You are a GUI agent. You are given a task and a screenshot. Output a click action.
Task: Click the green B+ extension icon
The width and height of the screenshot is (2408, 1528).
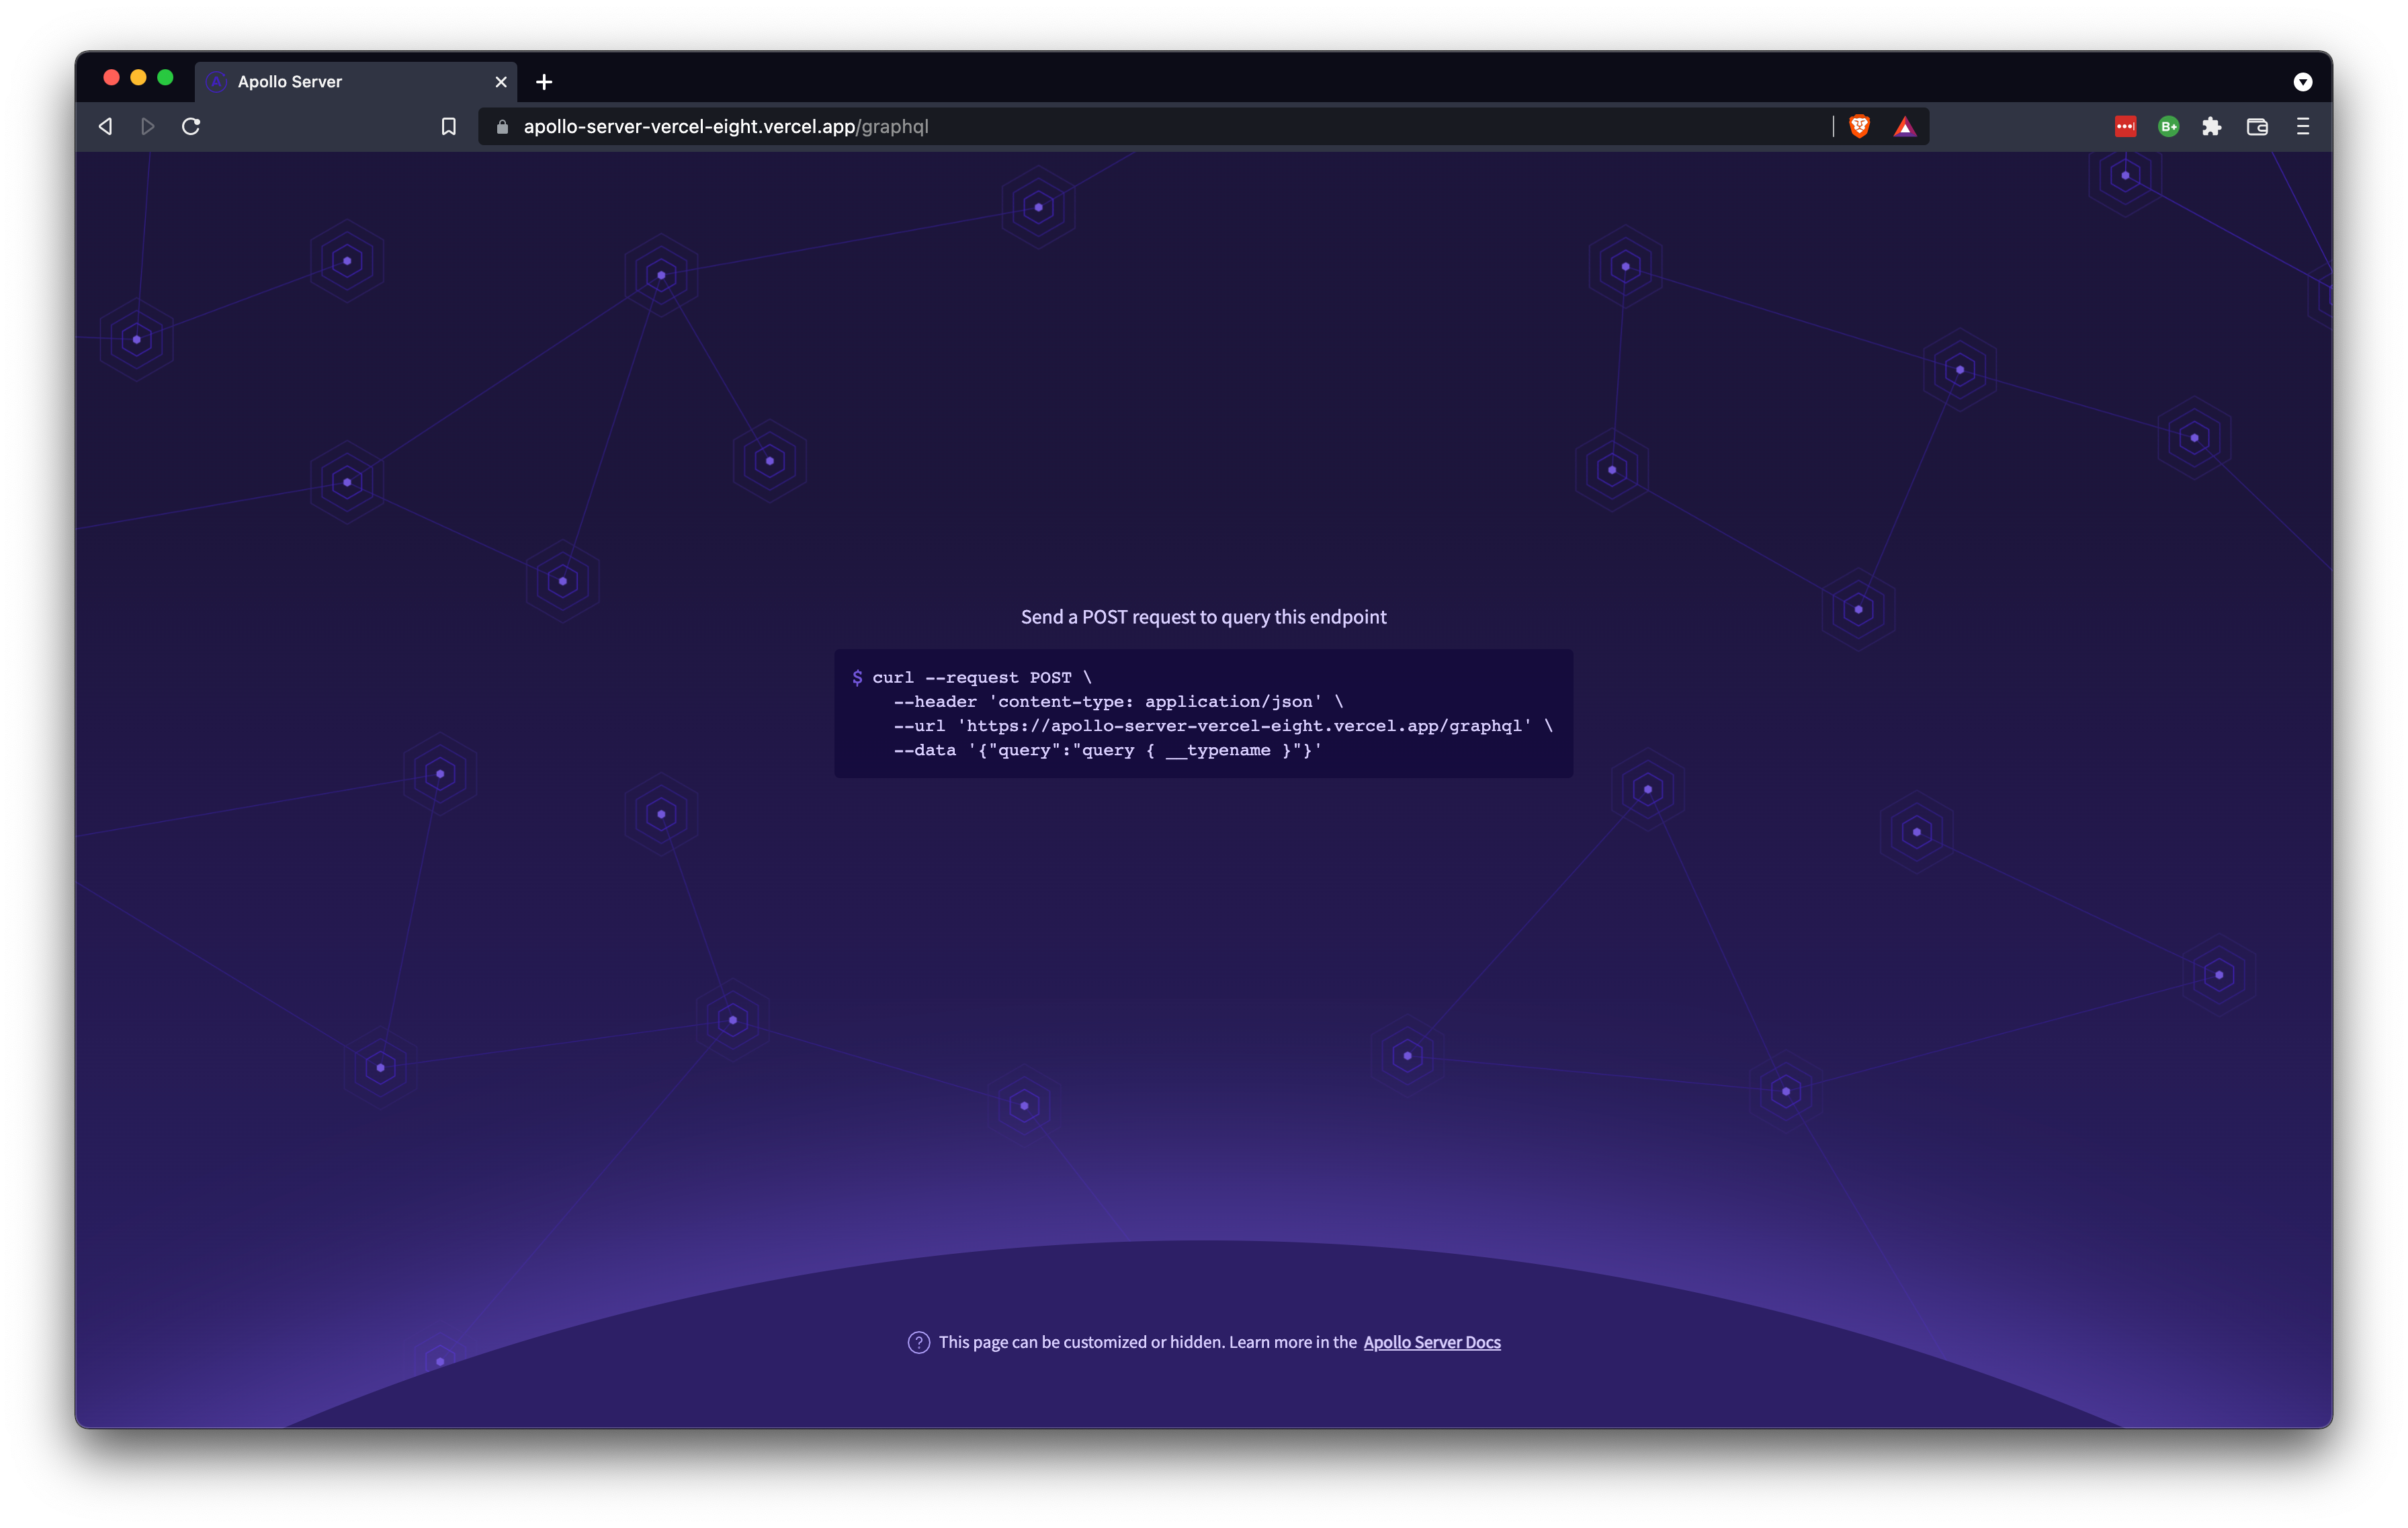2168,126
